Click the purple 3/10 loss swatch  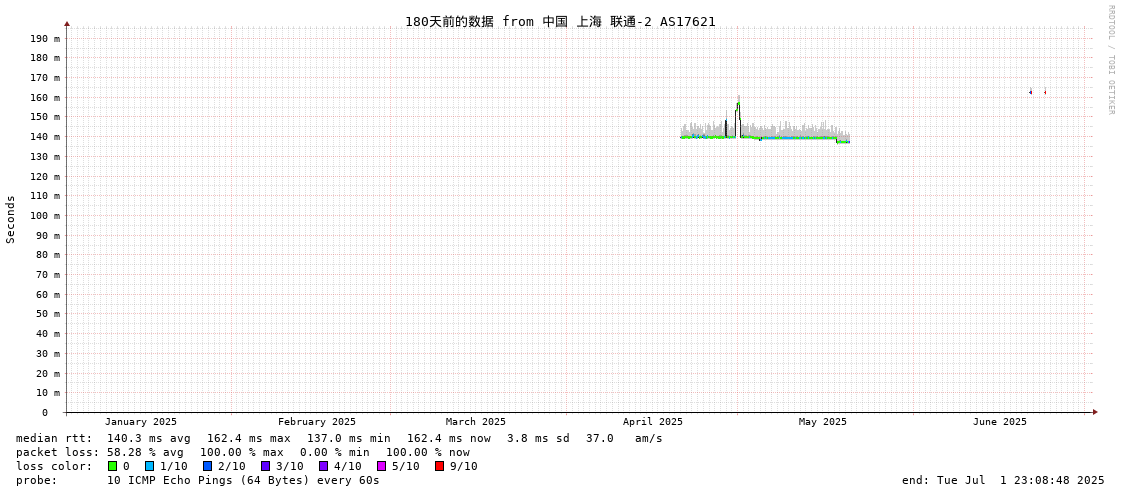(265, 466)
